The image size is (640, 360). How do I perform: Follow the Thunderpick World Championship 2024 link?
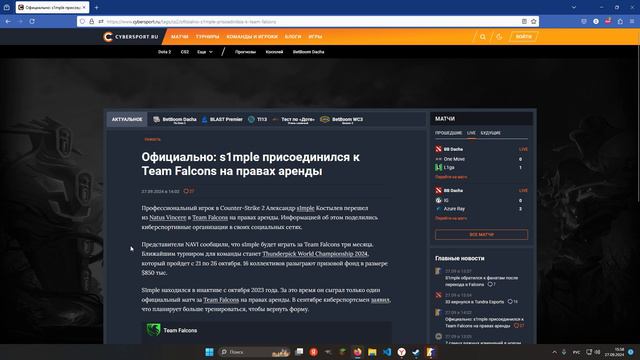(315, 254)
